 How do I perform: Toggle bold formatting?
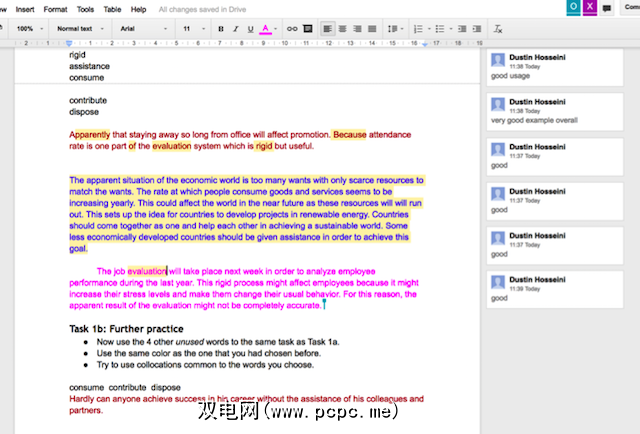pos(221,29)
